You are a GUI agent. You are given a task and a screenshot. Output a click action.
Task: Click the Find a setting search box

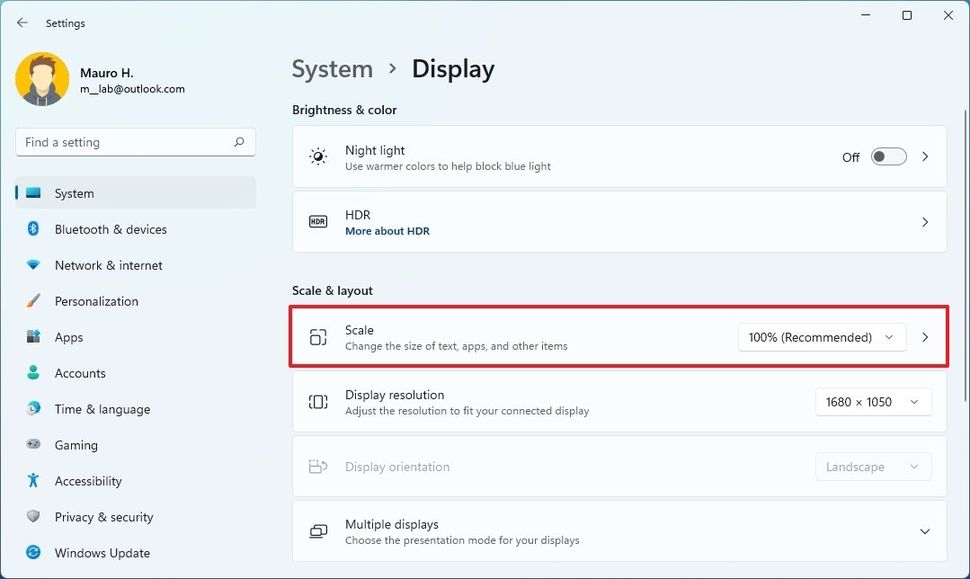point(135,142)
